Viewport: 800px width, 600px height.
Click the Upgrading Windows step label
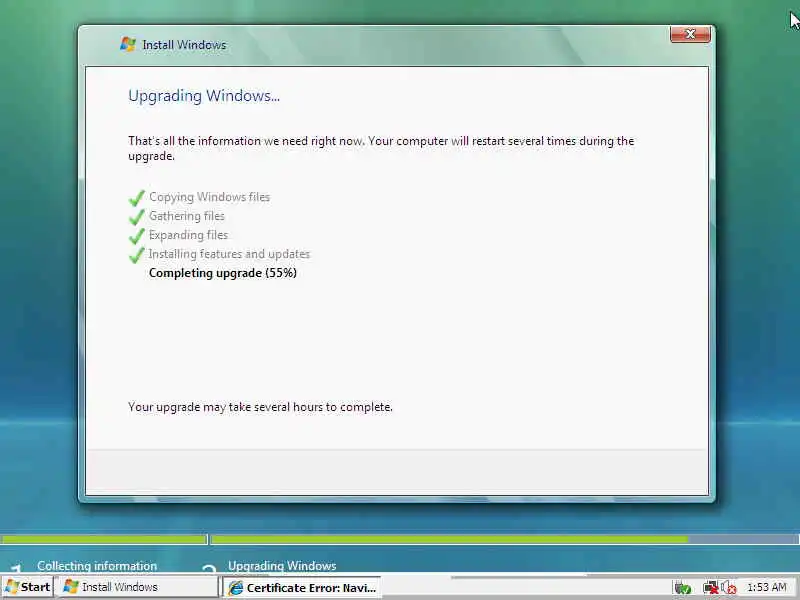pyautogui.click(x=282, y=565)
